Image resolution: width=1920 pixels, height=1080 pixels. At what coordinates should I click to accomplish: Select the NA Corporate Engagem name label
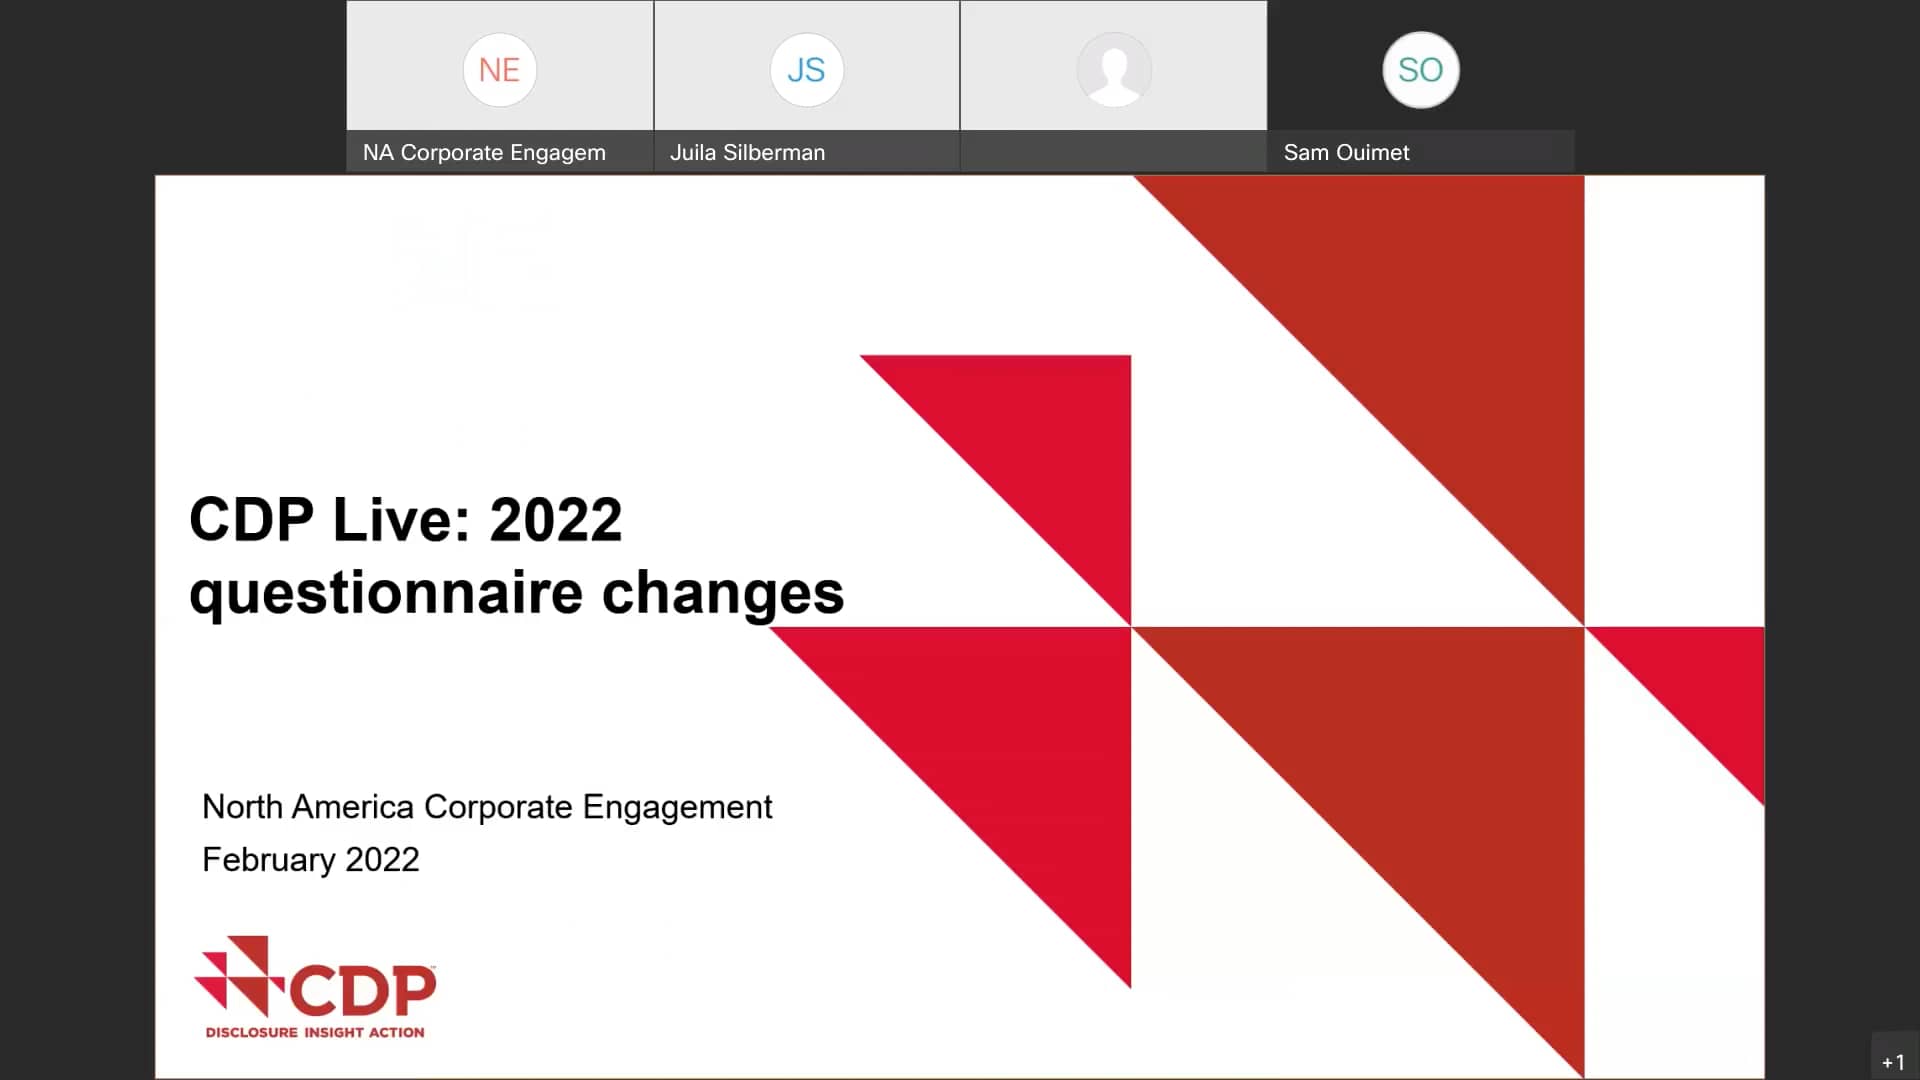[484, 152]
